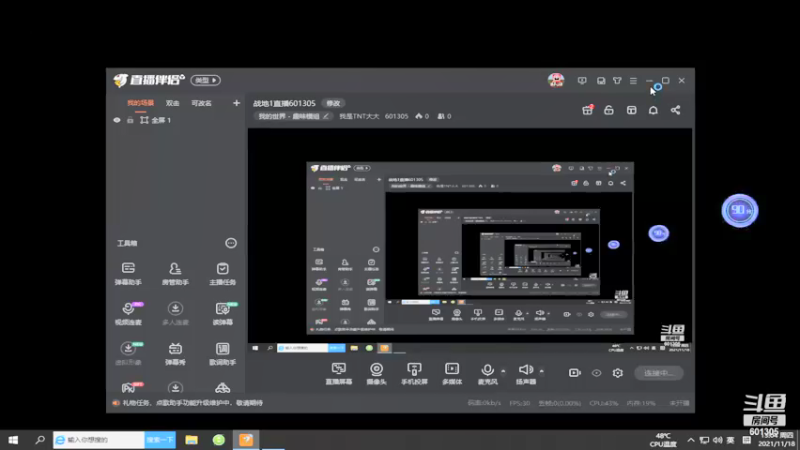Click the 修改 edit title button
Viewport: 800px width, 450px height.
(333, 103)
